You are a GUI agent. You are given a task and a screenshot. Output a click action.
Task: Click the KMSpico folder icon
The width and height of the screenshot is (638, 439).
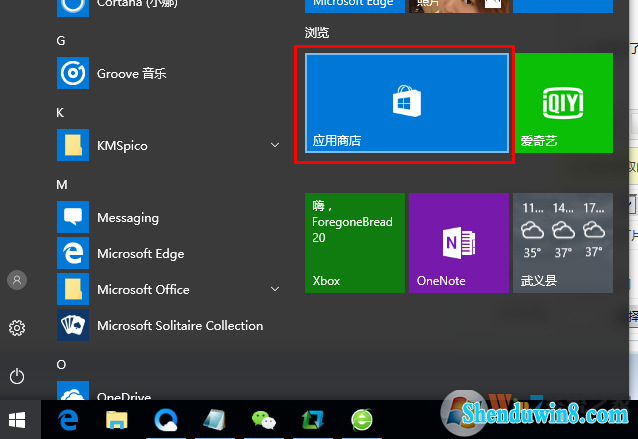(73, 145)
